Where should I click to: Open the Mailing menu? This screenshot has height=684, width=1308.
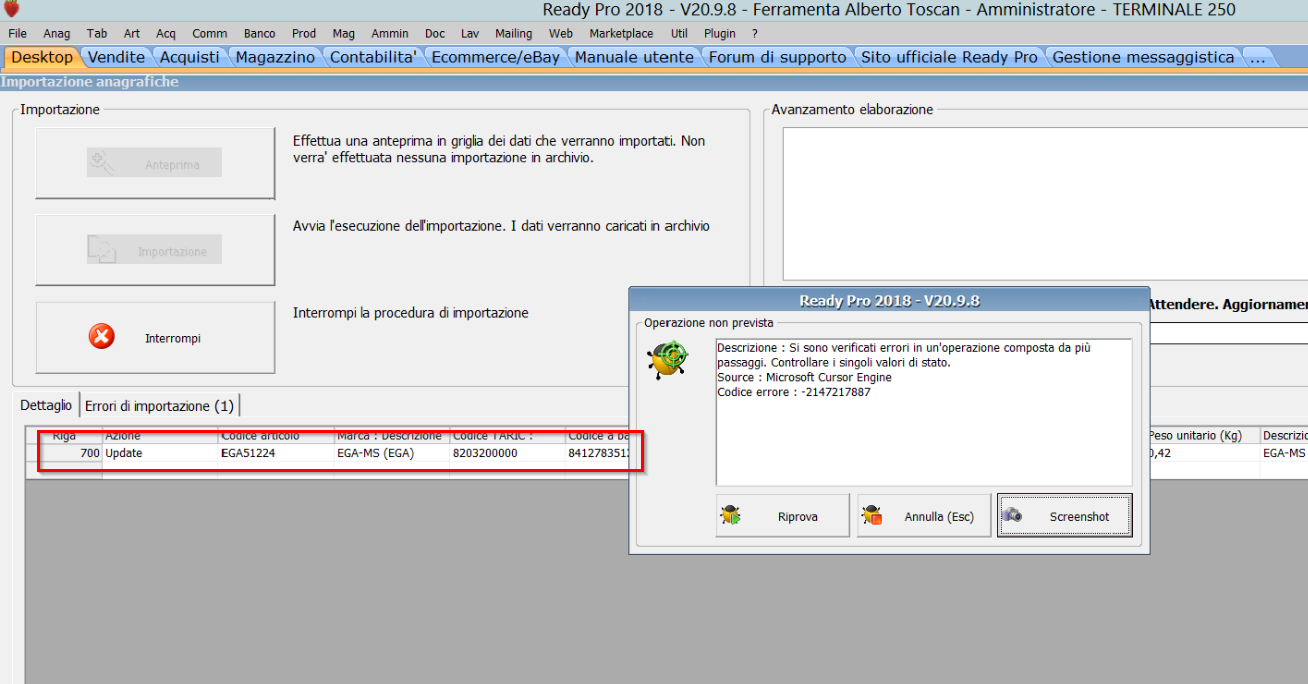514,33
